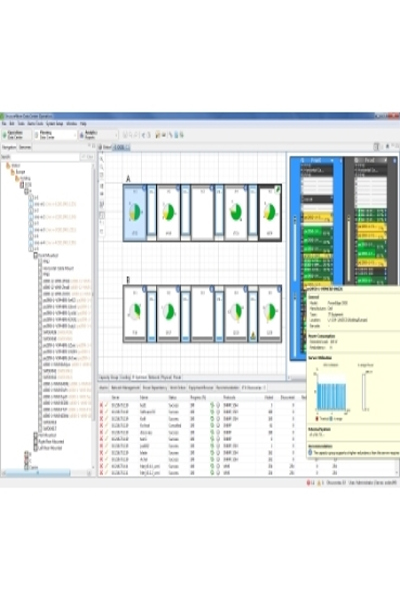The image size is (400, 600).
Task: Click the horizontal scrollbar under navigation tree
Action: click(38, 473)
